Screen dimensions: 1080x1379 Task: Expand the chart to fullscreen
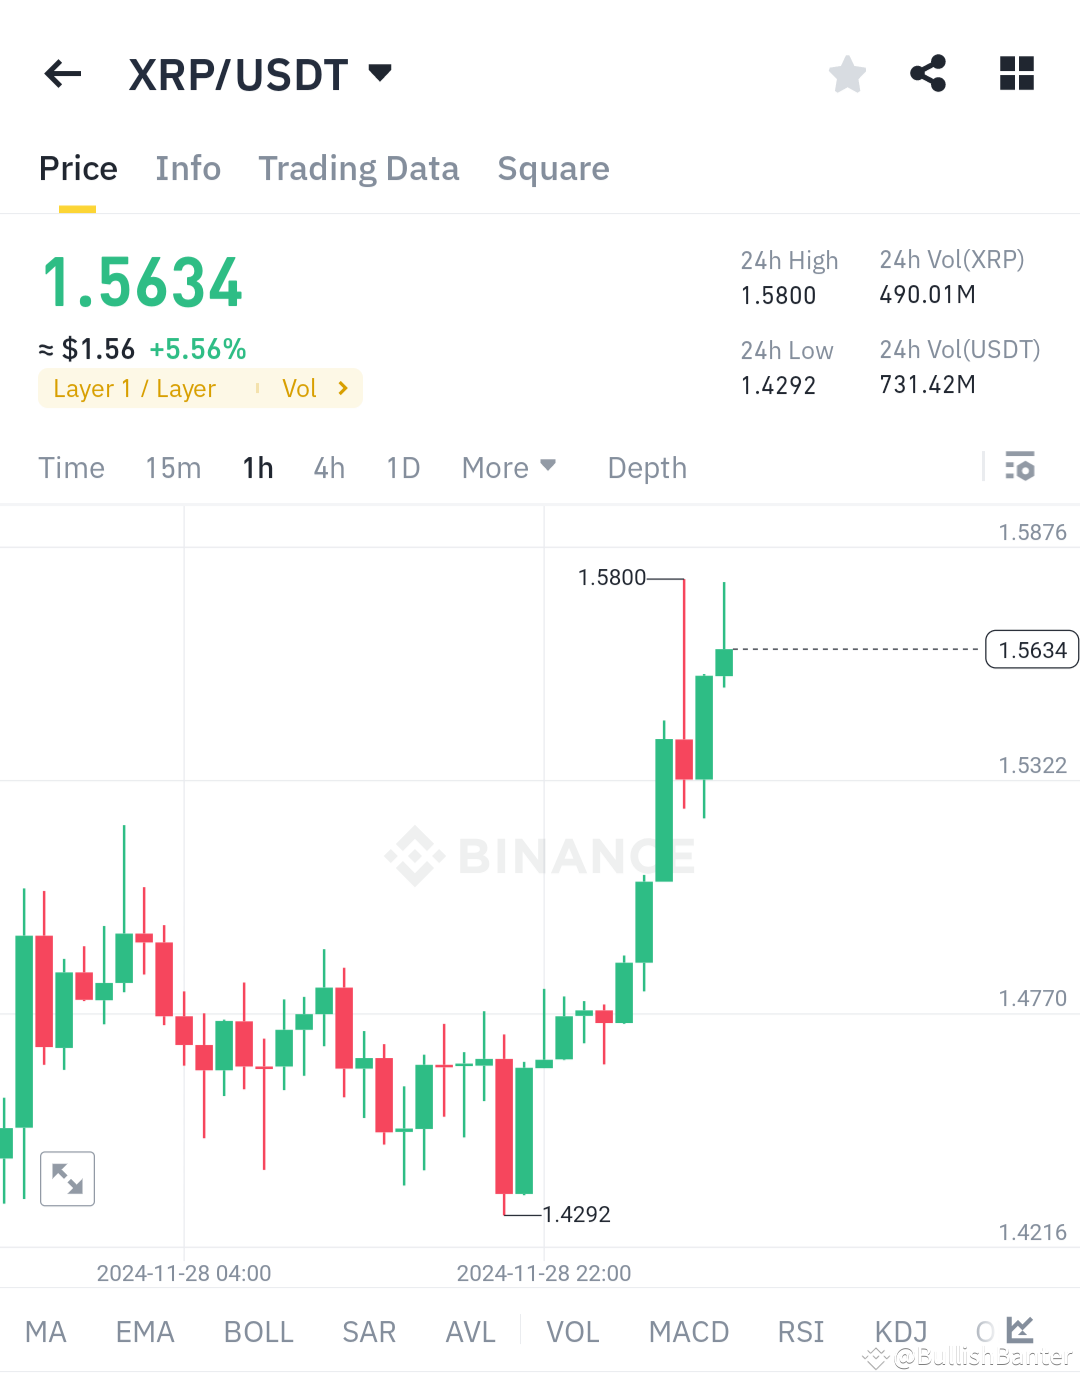pos(67,1178)
